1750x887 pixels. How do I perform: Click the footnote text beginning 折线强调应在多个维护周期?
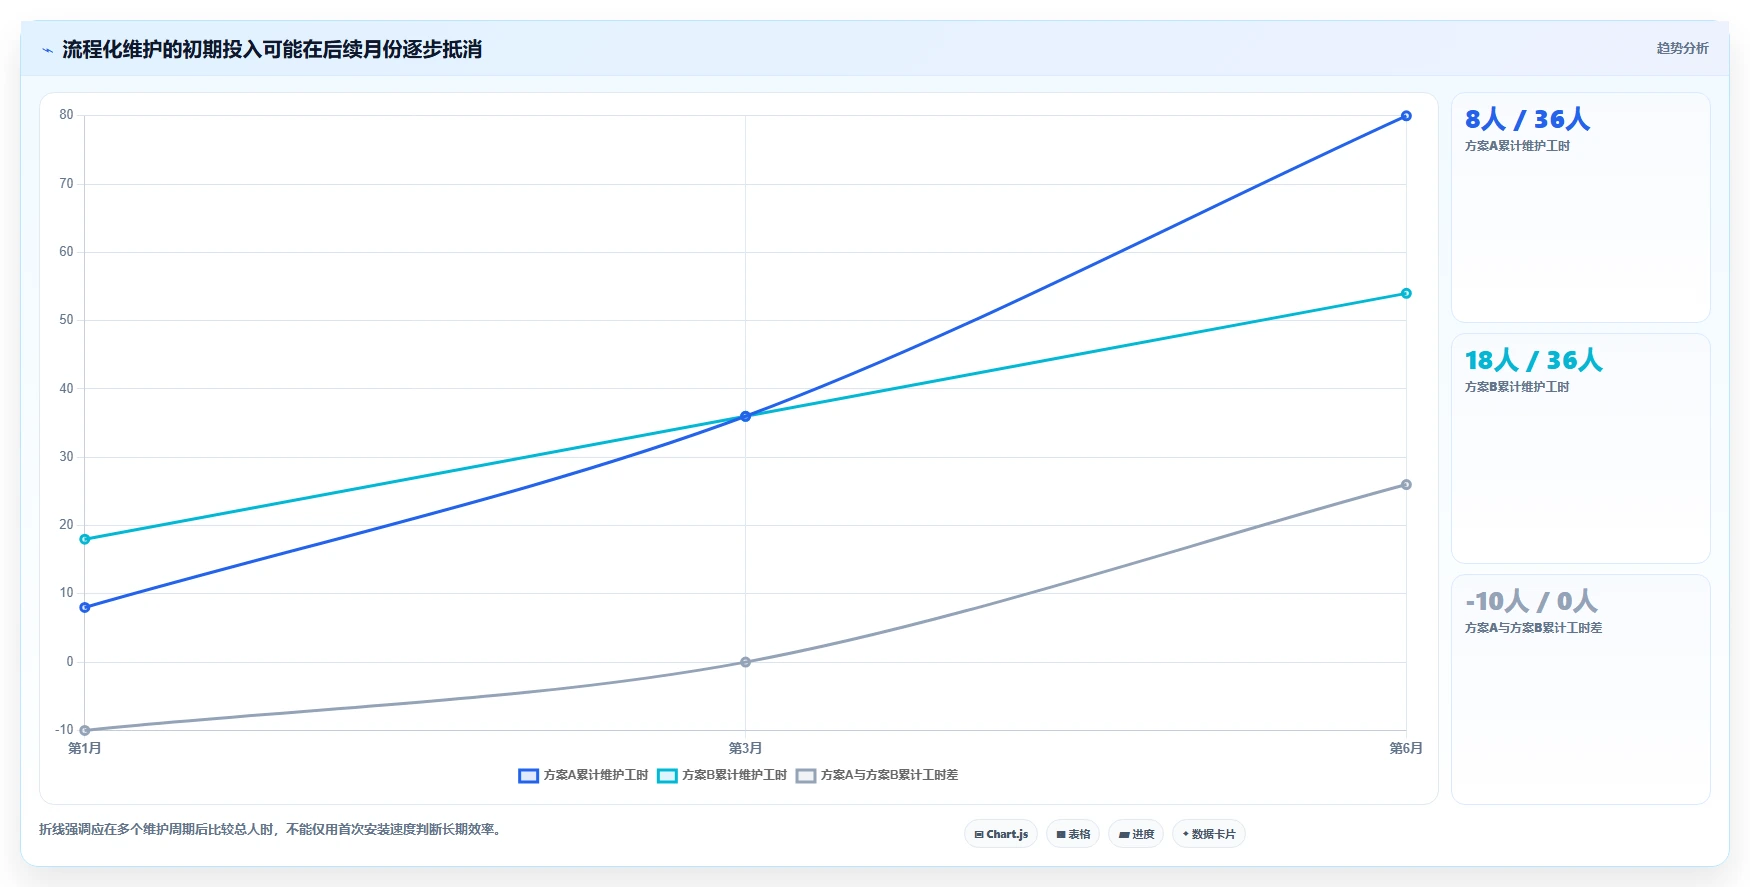(270, 829)
